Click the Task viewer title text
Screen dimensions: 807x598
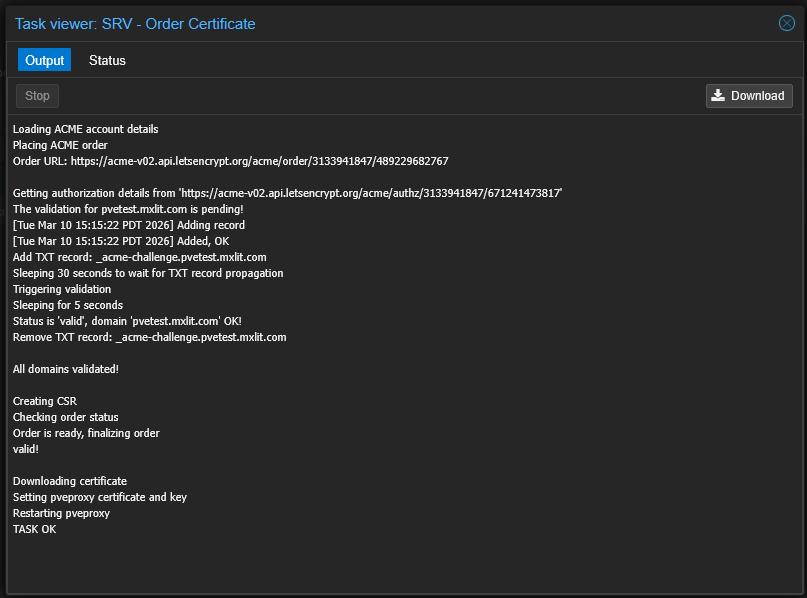[x=135, y=23]
